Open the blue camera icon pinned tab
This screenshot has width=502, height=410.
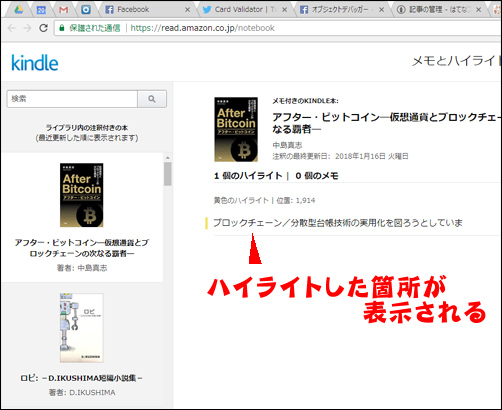[x=86, y=10]
